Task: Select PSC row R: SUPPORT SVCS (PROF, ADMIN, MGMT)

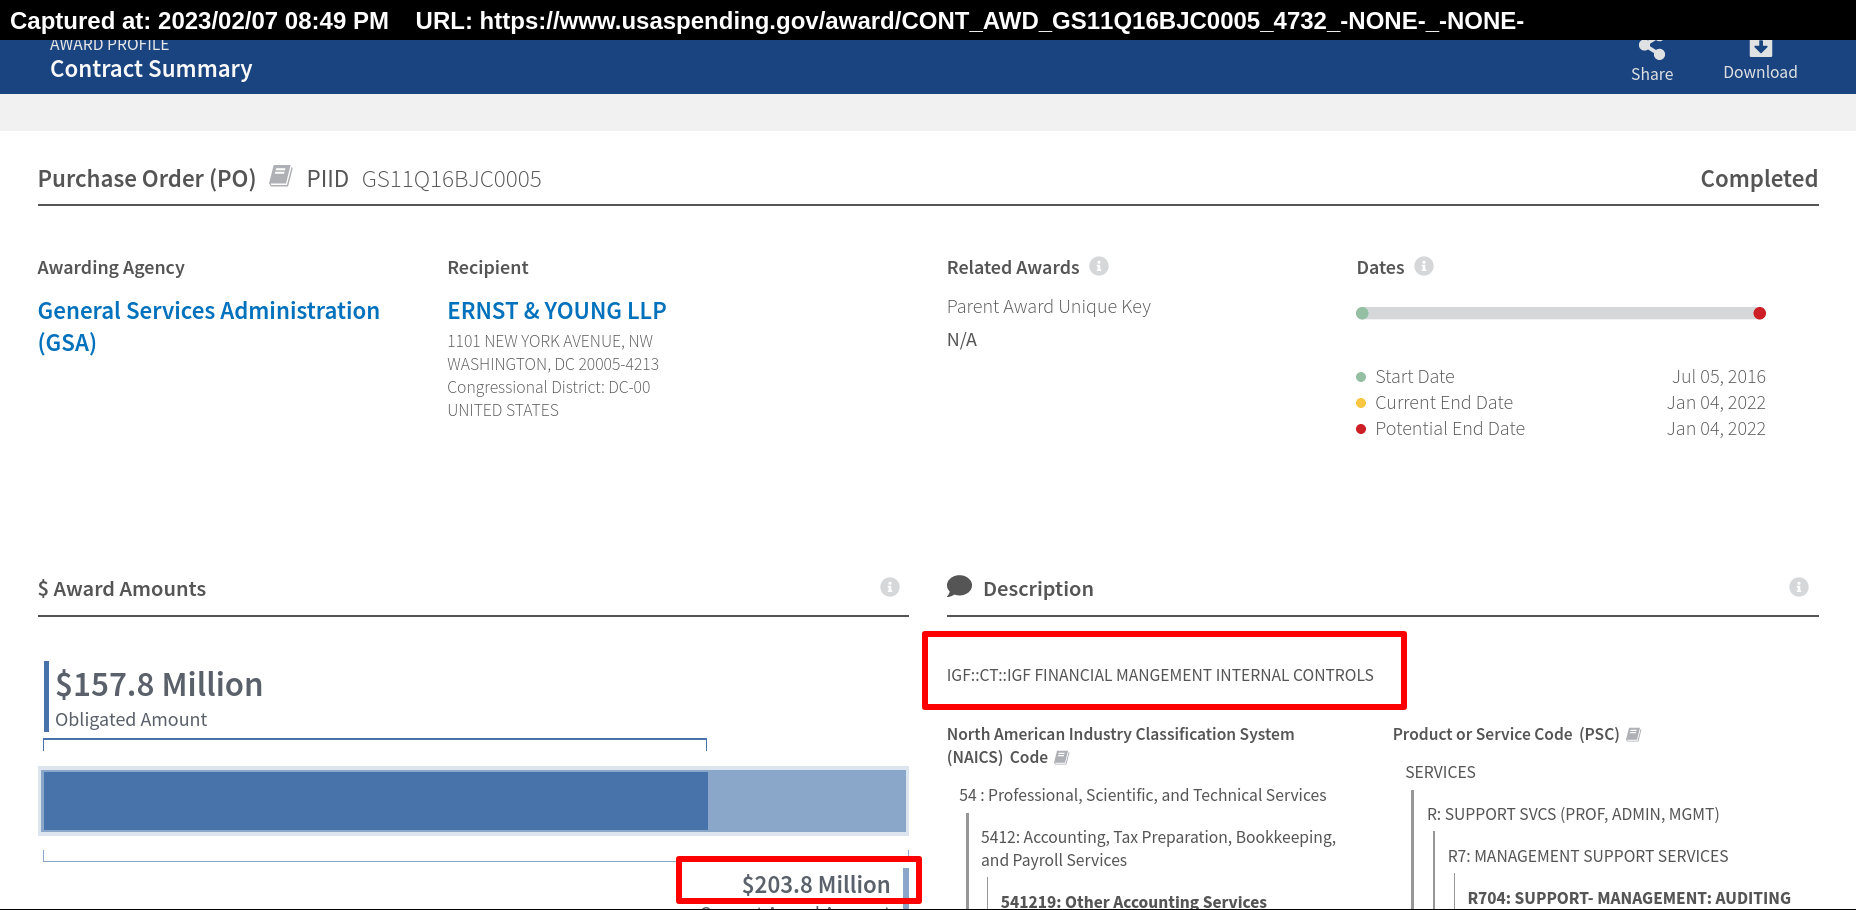Action: pos(1573,814)
